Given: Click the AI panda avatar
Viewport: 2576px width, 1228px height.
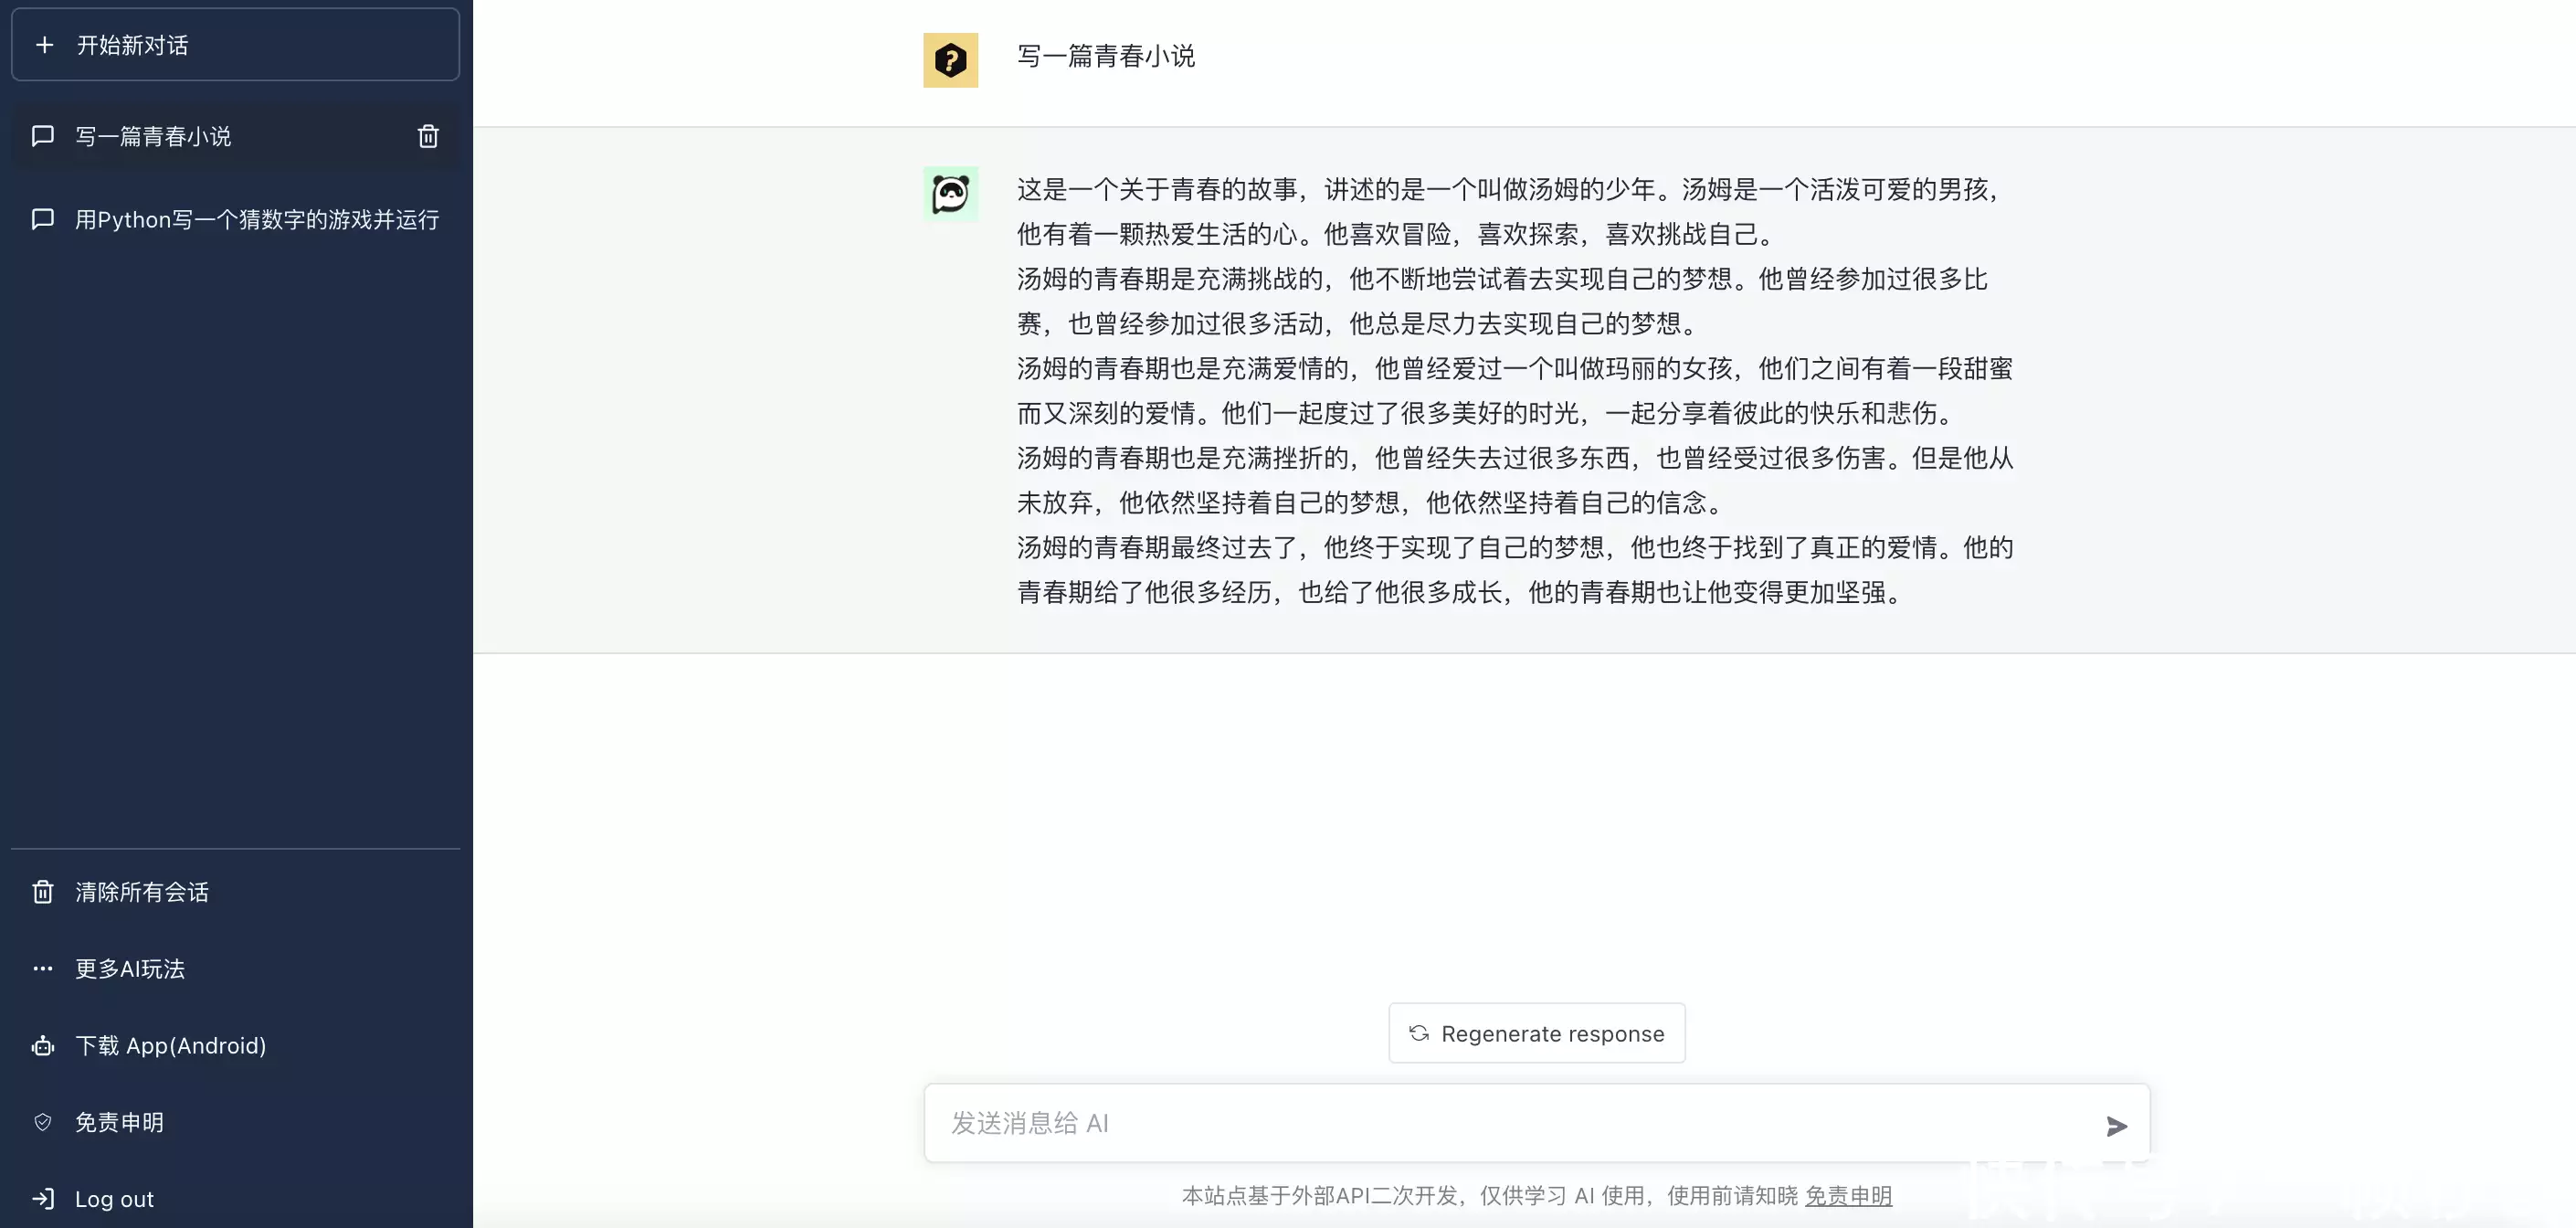Looking at the screenshot, I should pyautogui.click(x=950, y=194).
